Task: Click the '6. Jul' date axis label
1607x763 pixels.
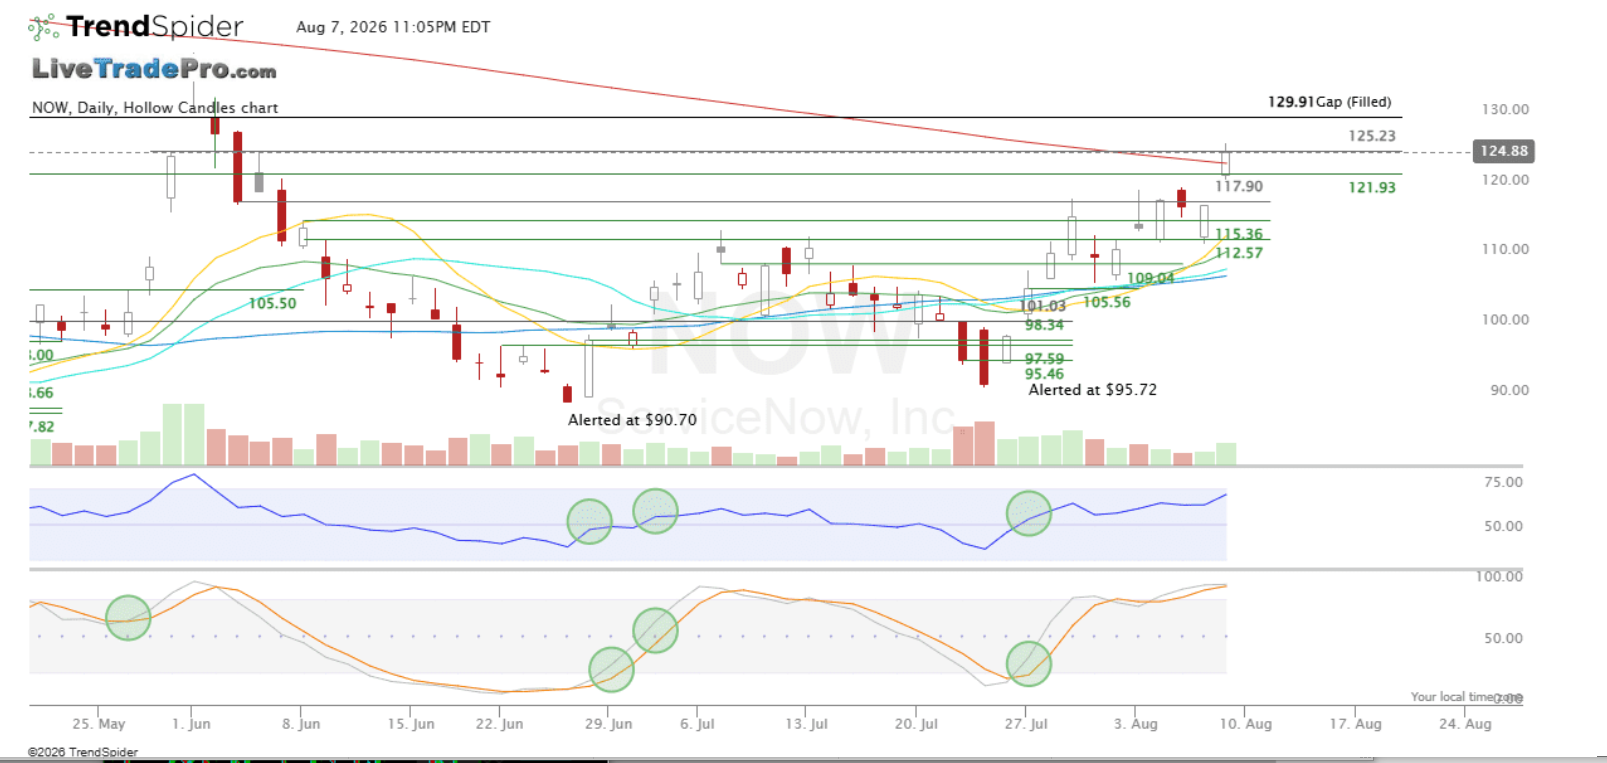Action: coord(697,724)
